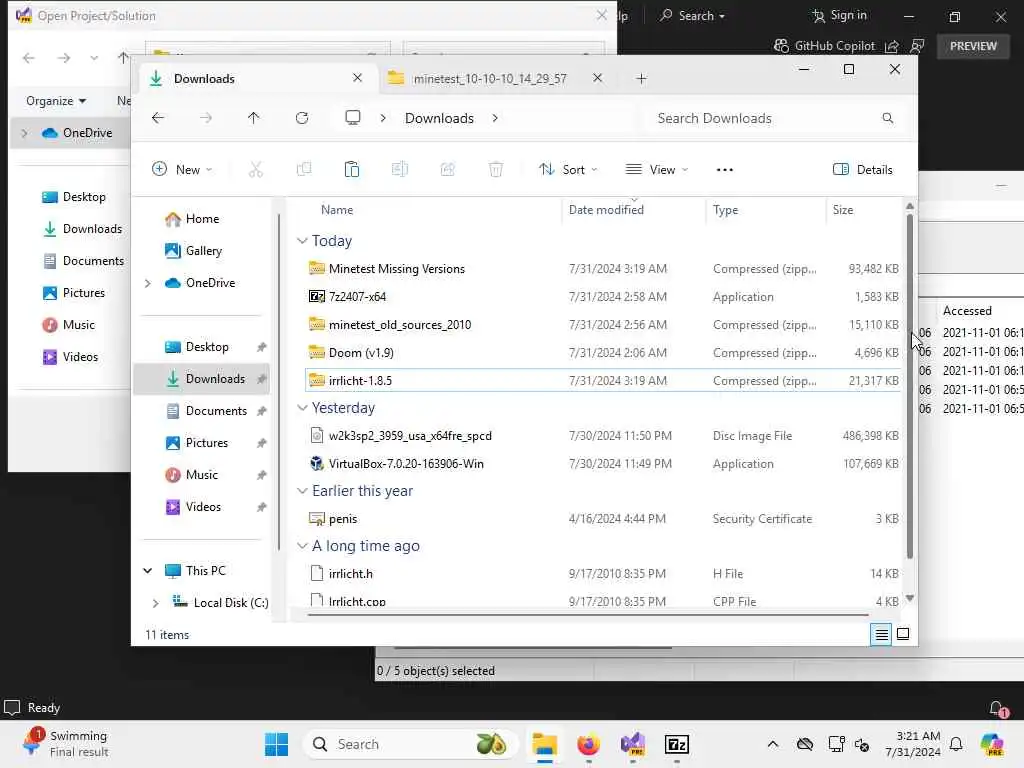1024x768 pixels.
Task: Click the Share icon in Explorer toolbar
Action: (447, 170)
